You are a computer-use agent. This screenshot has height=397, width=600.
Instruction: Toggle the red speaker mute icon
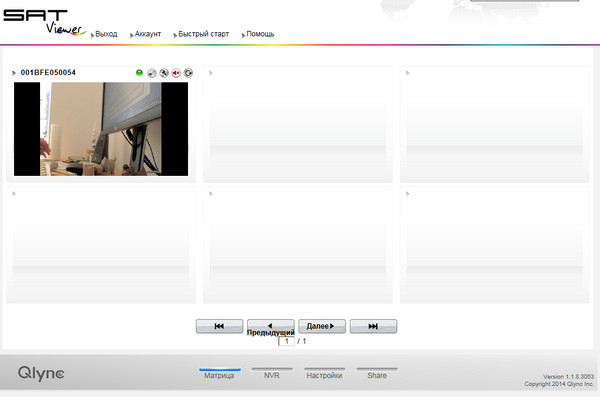pos(176,73)
